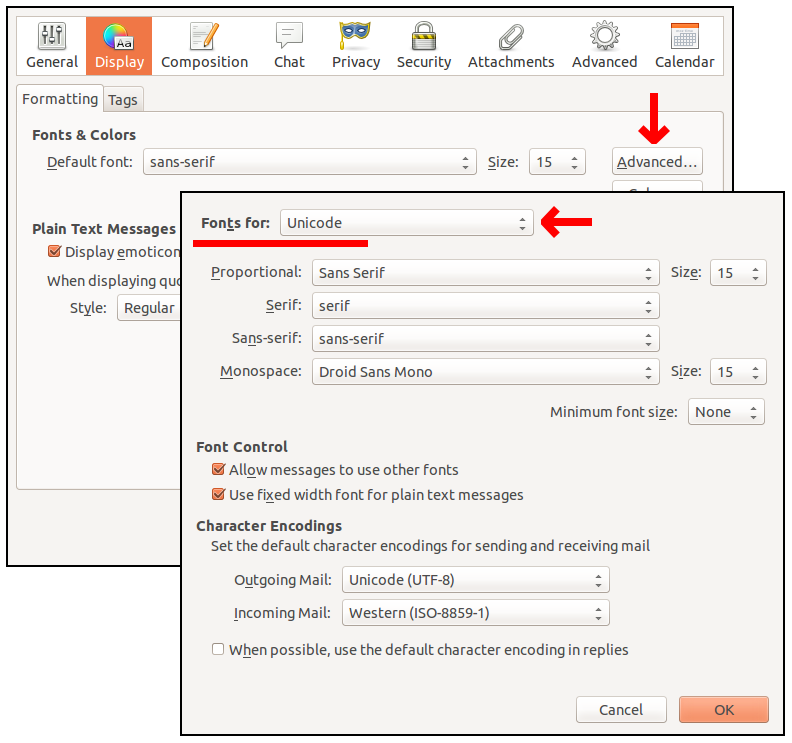This screenshot has height=743, width=792.
Task: Select the Display preferences icon
Action: coord(120,46)
